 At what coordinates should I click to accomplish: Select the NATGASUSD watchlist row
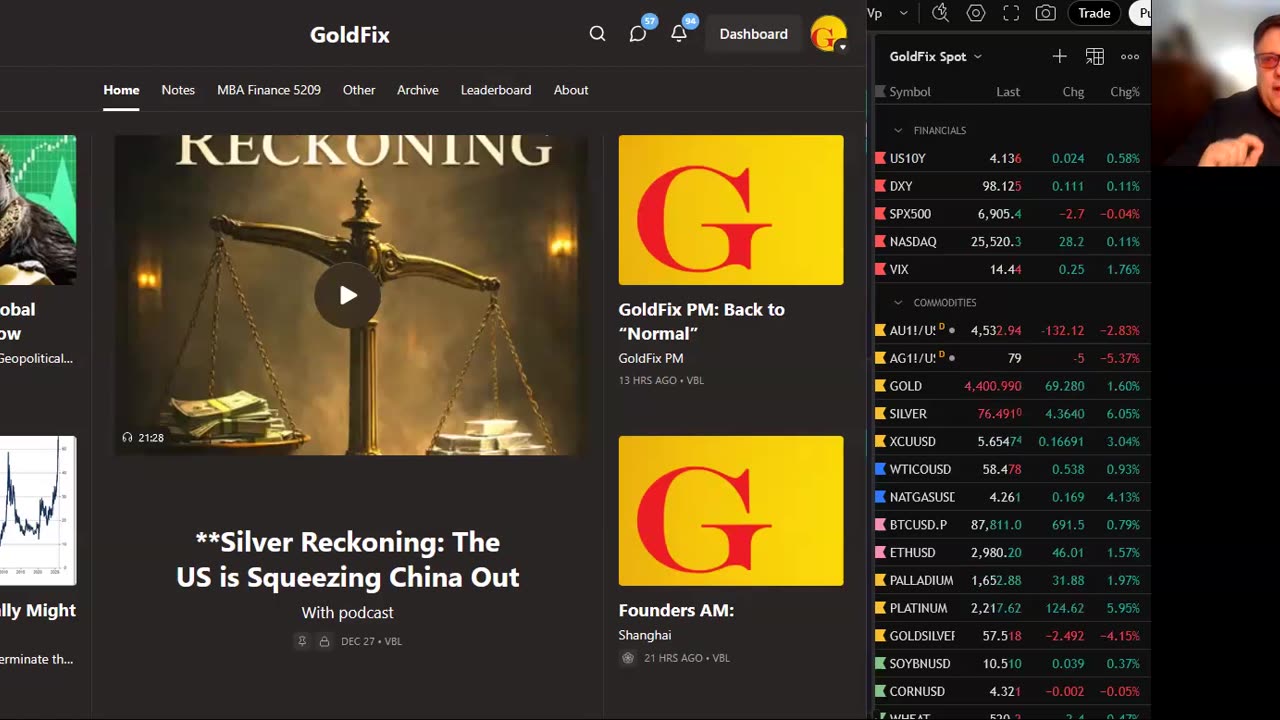(1012, 497)
